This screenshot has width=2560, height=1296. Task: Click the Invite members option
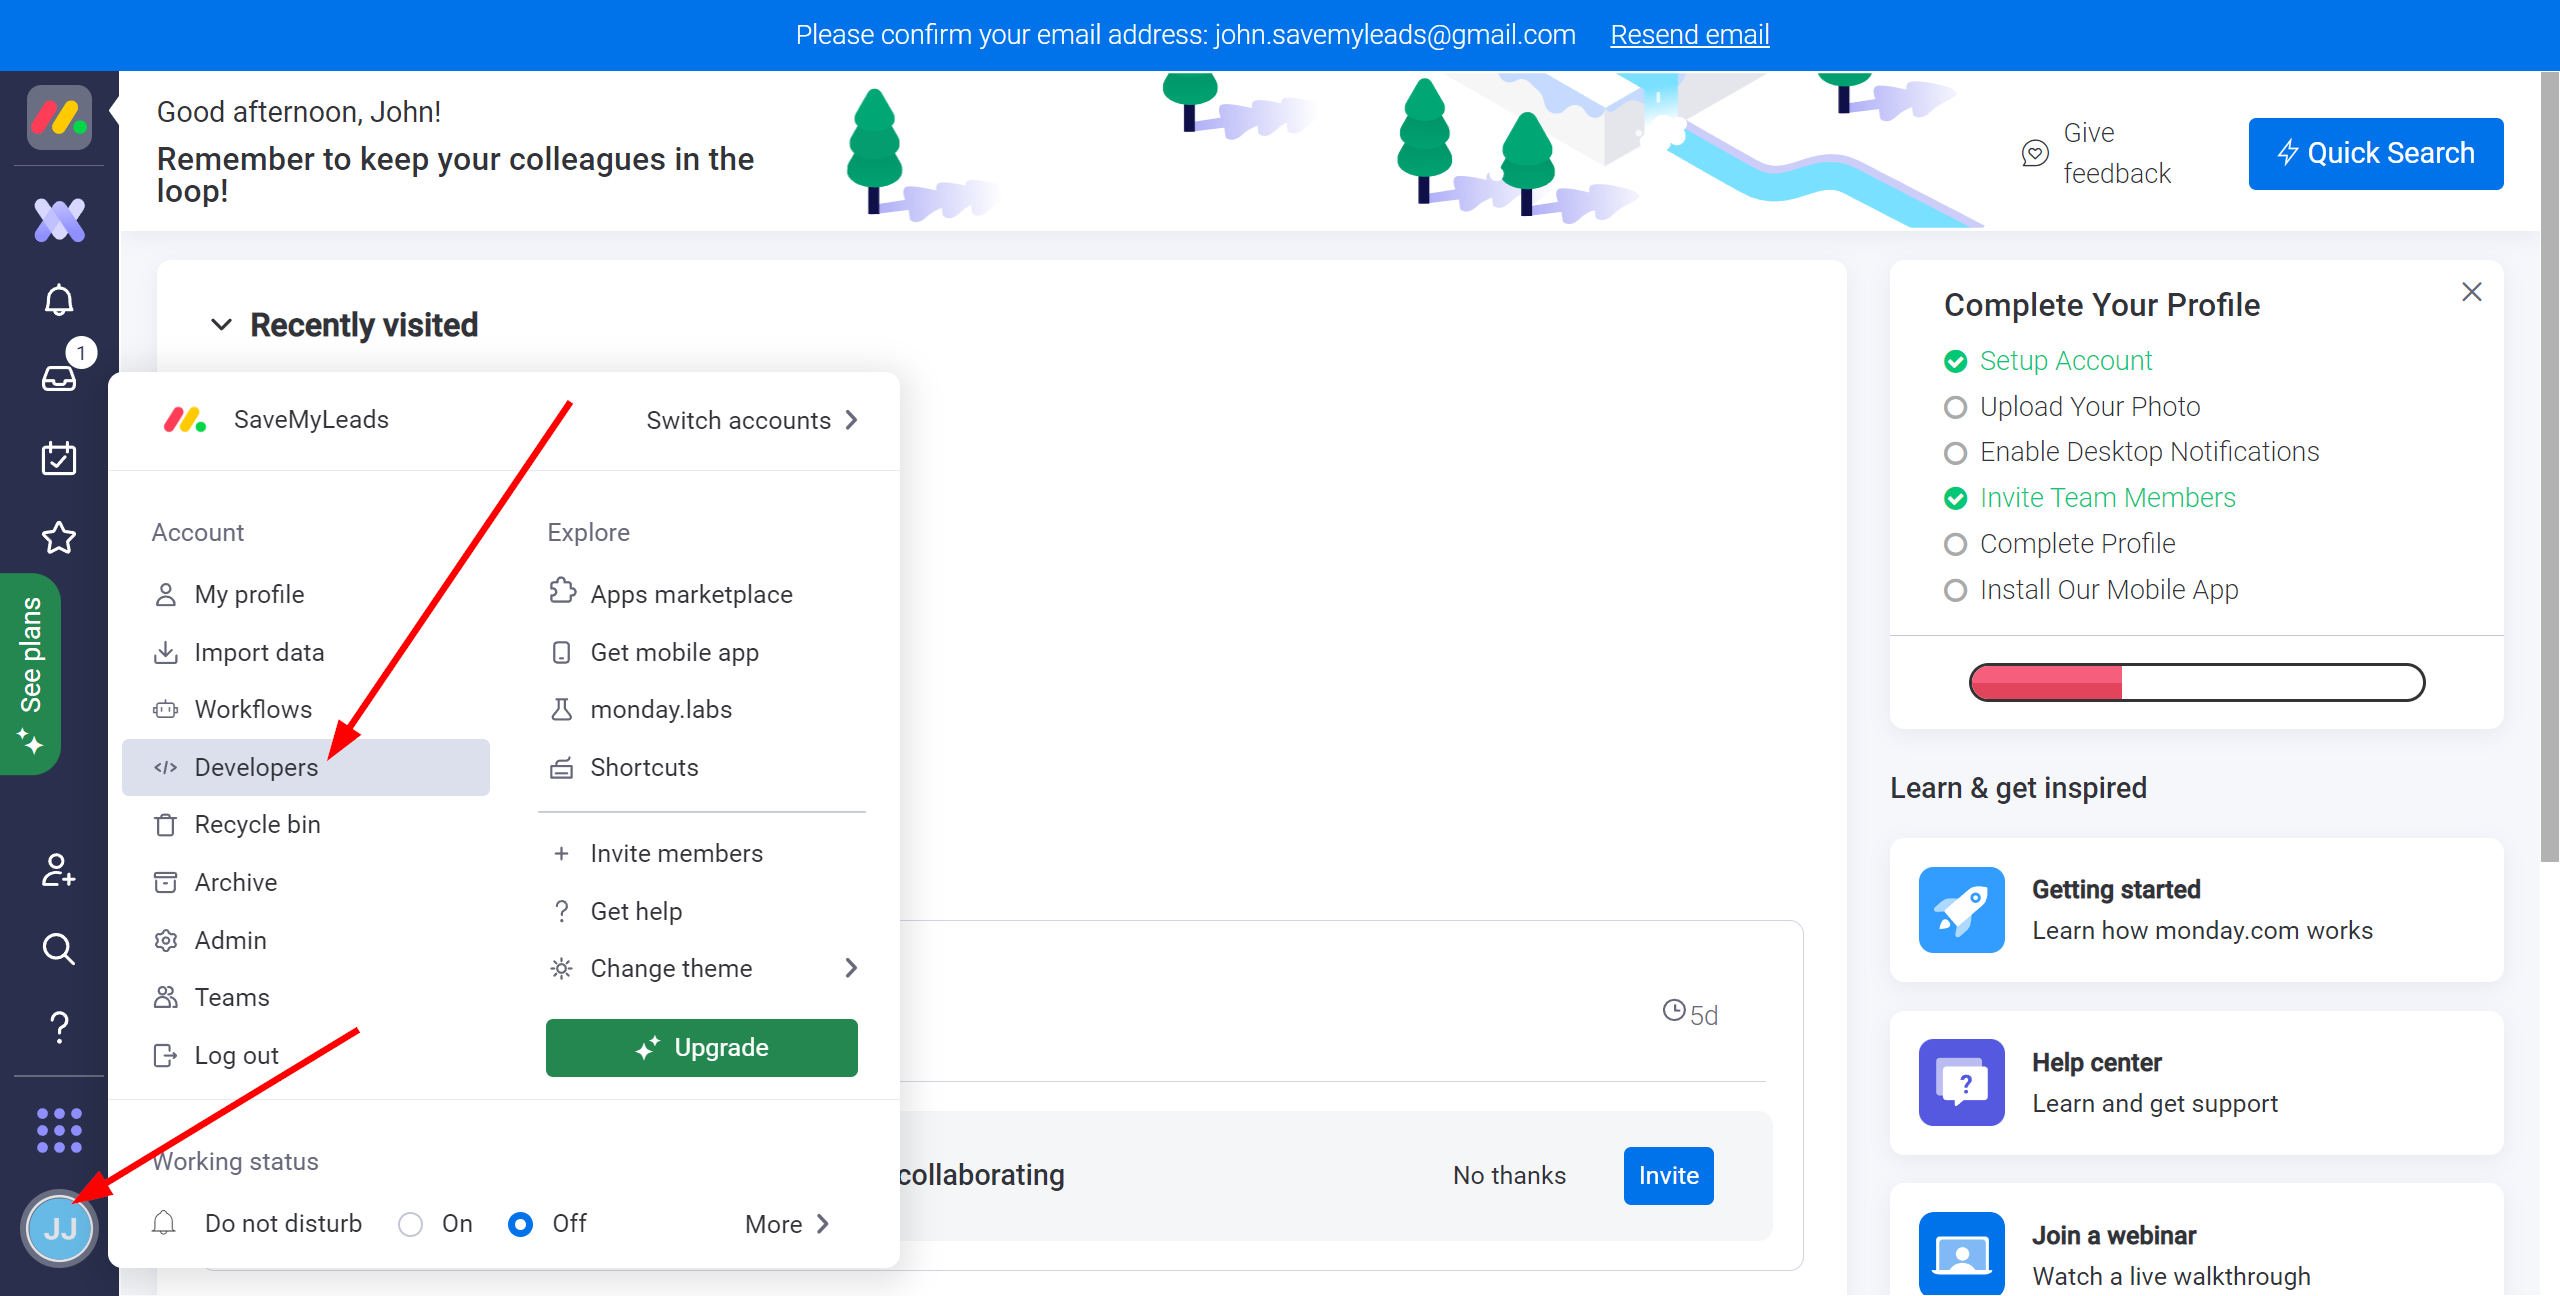coord(674,853)
